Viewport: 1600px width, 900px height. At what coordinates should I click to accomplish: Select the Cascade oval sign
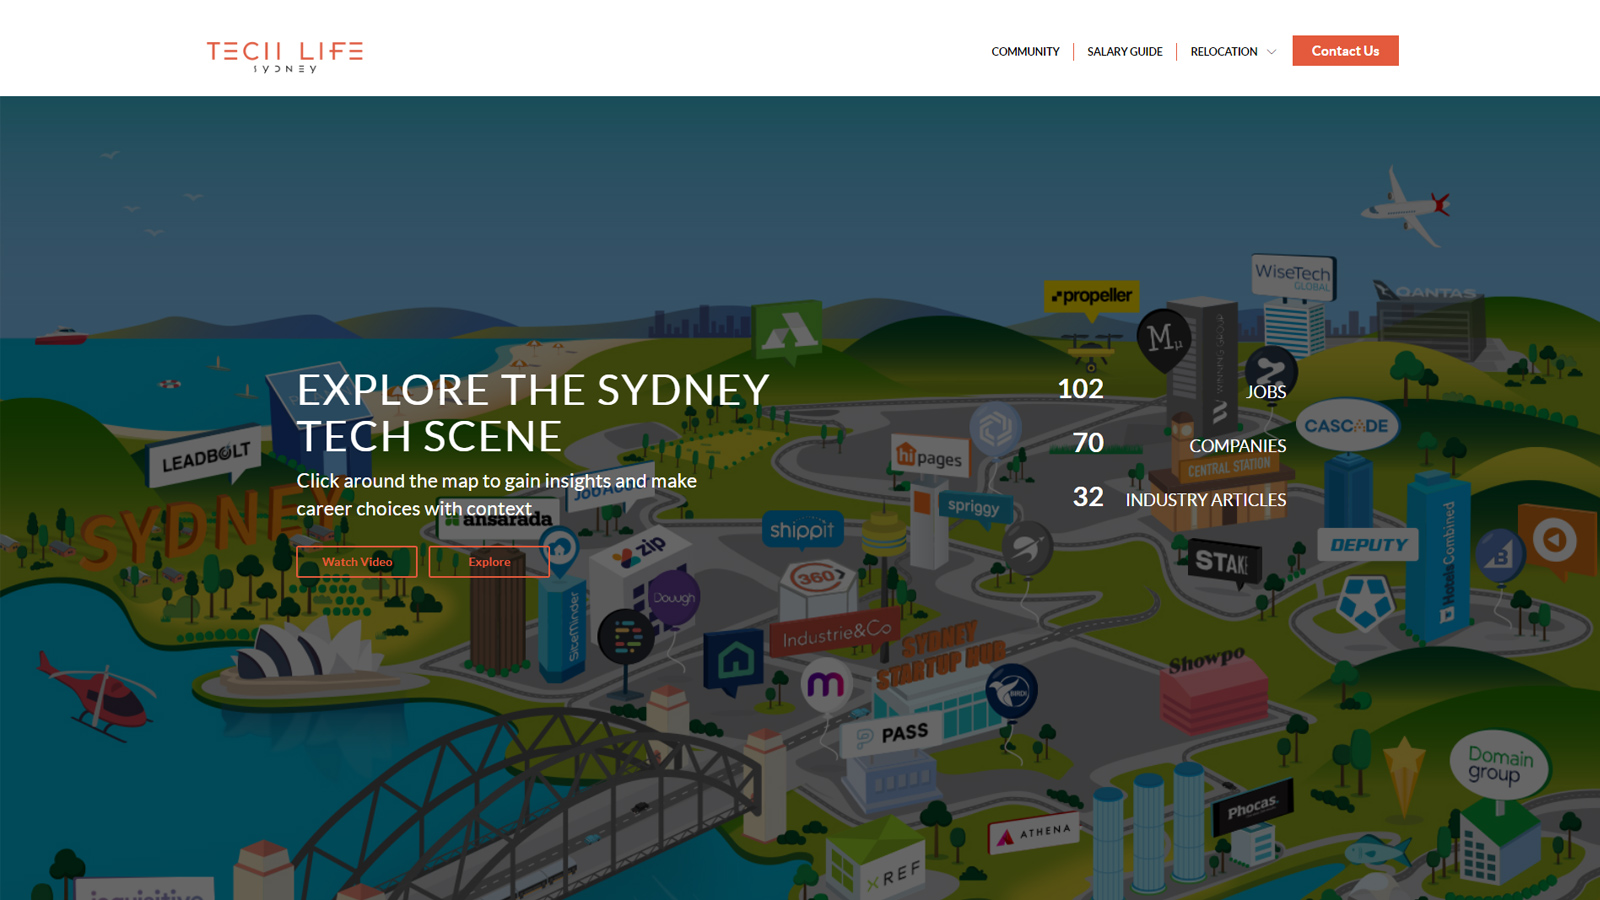click(1347, 426)
